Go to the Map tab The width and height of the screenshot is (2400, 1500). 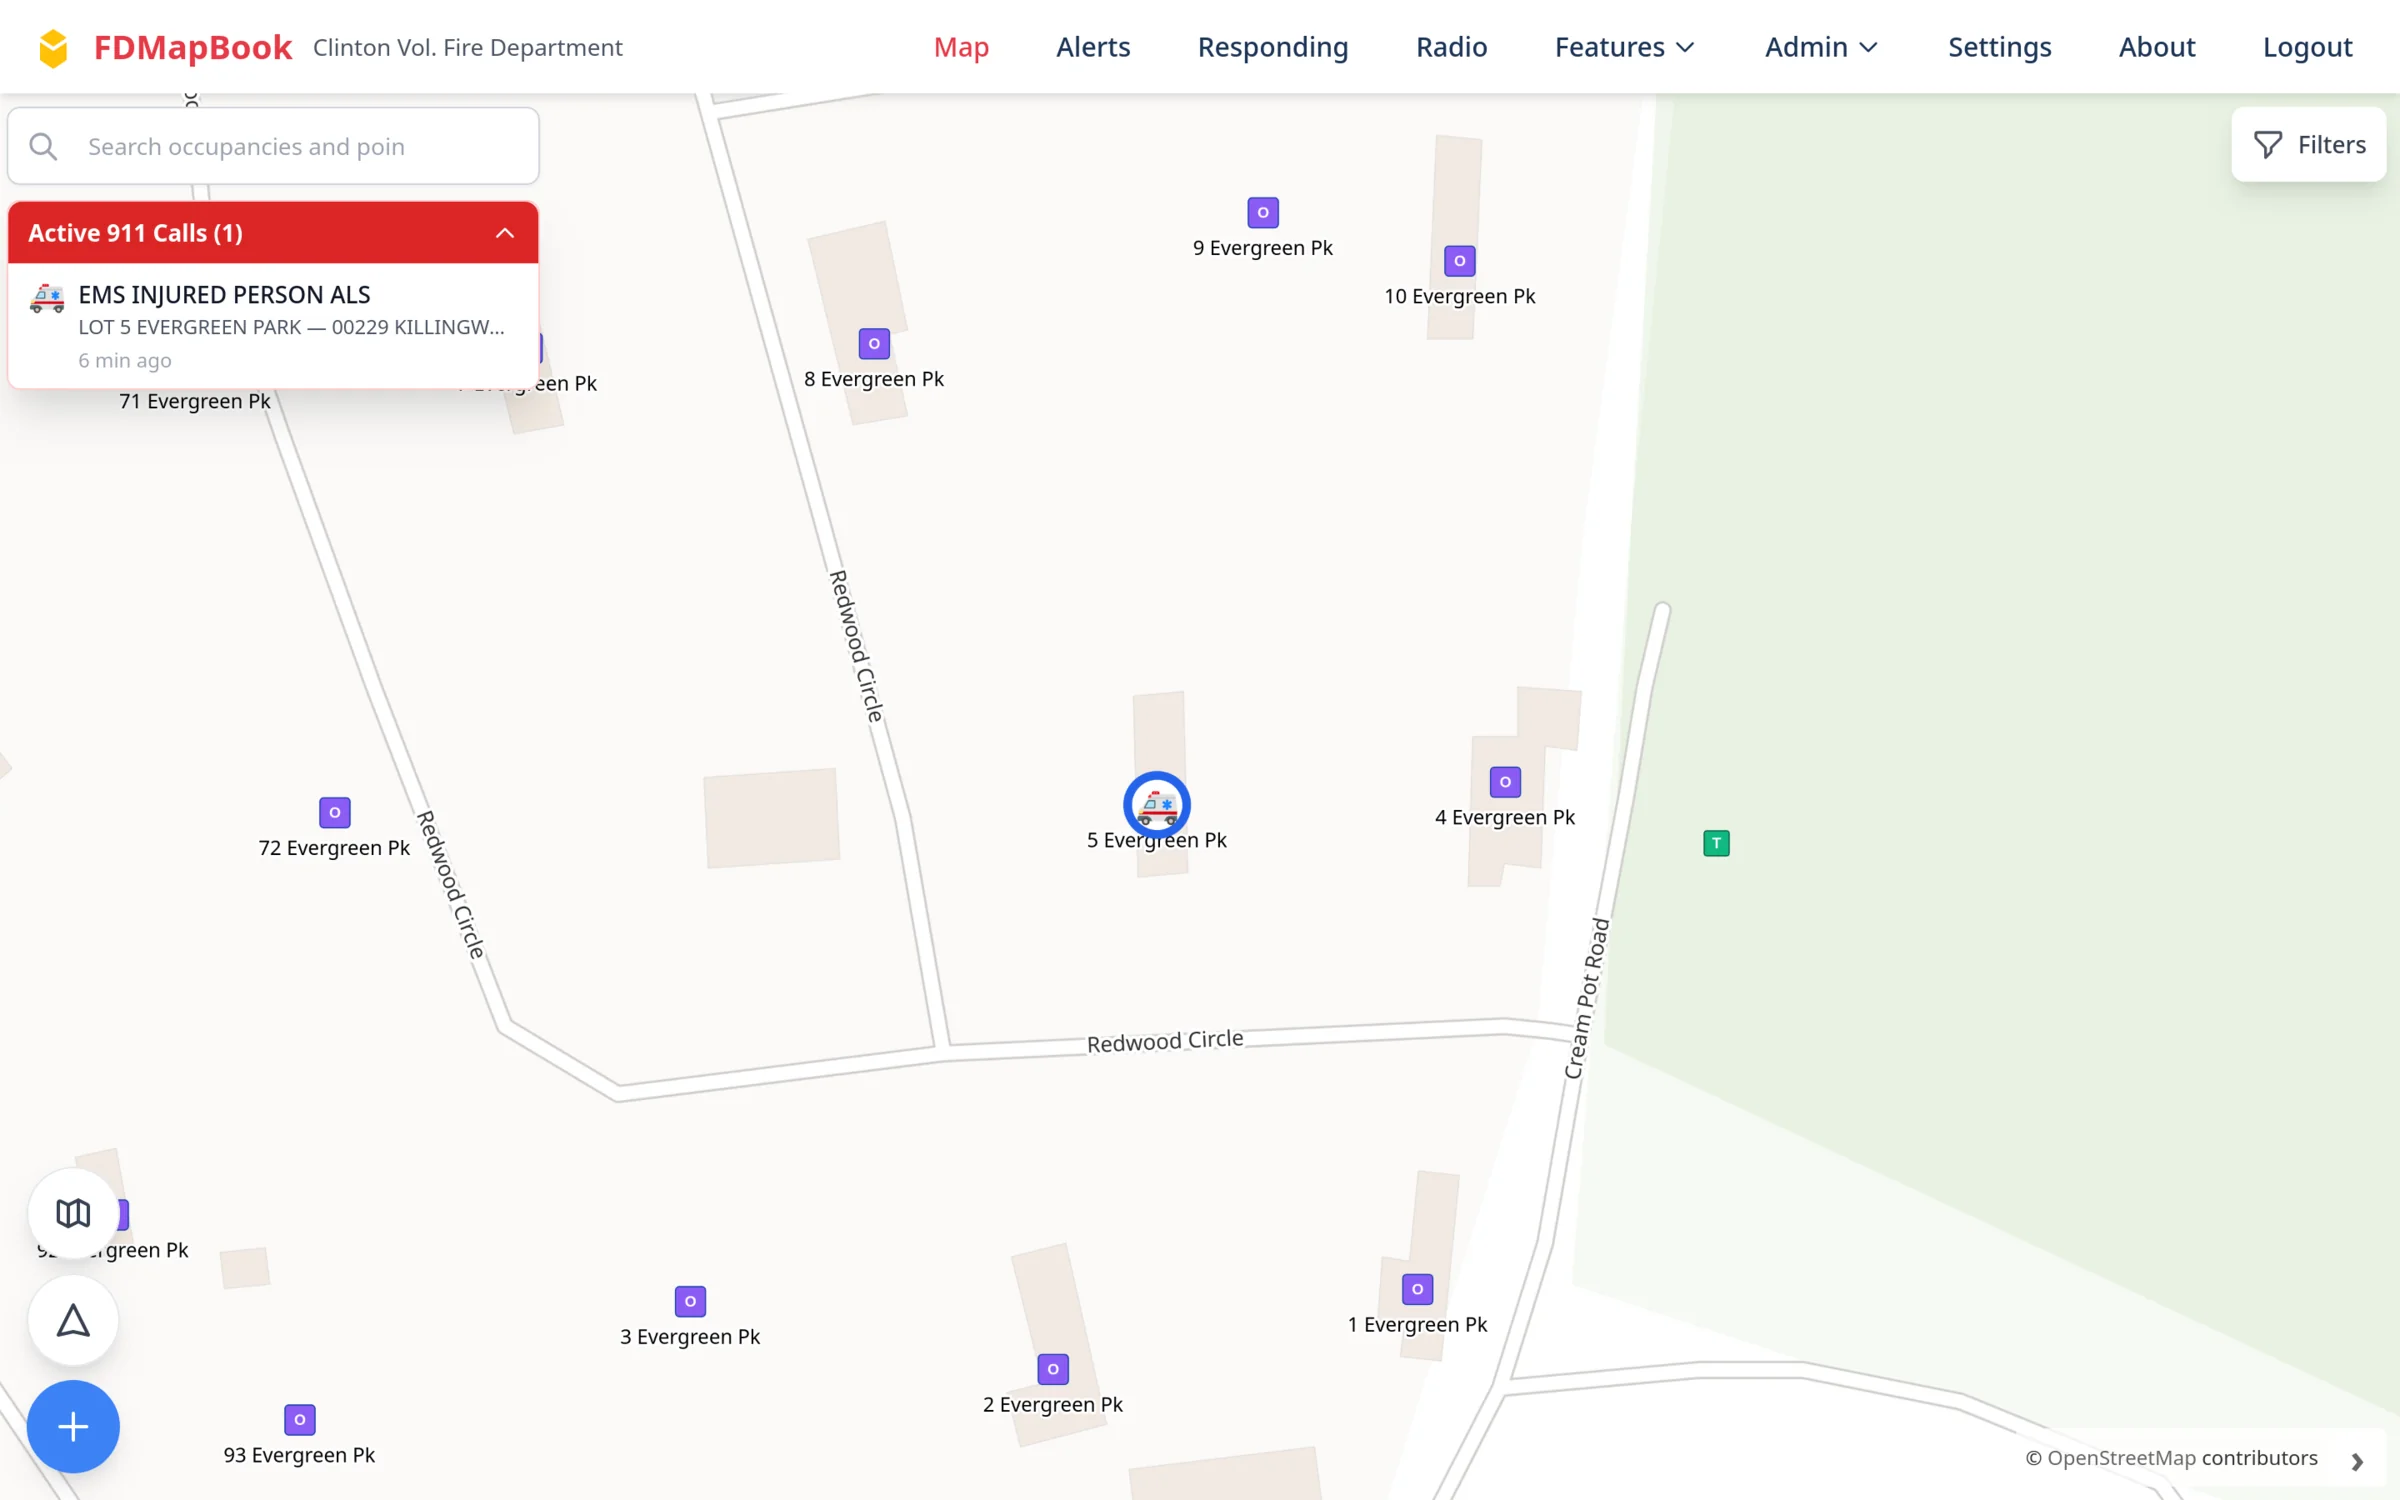(x=961, y=47)
